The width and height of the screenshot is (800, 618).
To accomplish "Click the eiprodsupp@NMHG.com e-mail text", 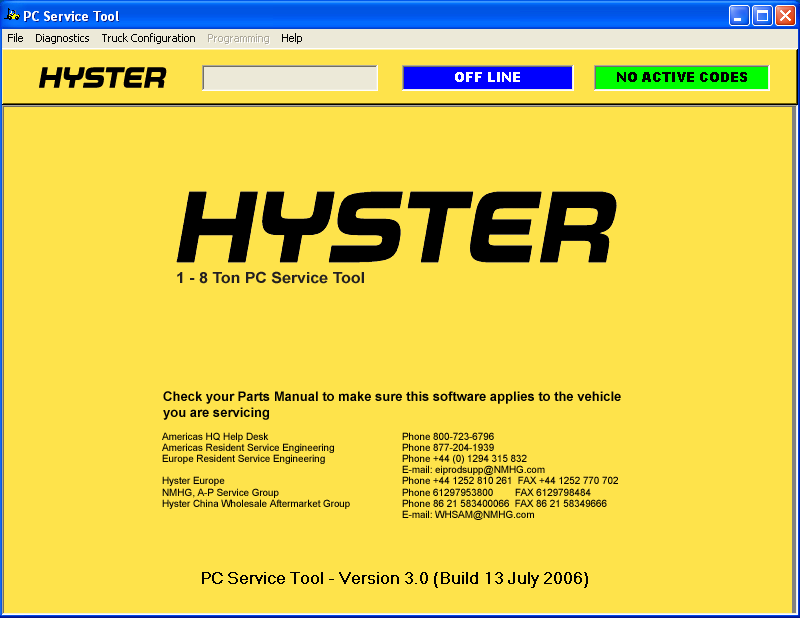I will coord(473,469).
